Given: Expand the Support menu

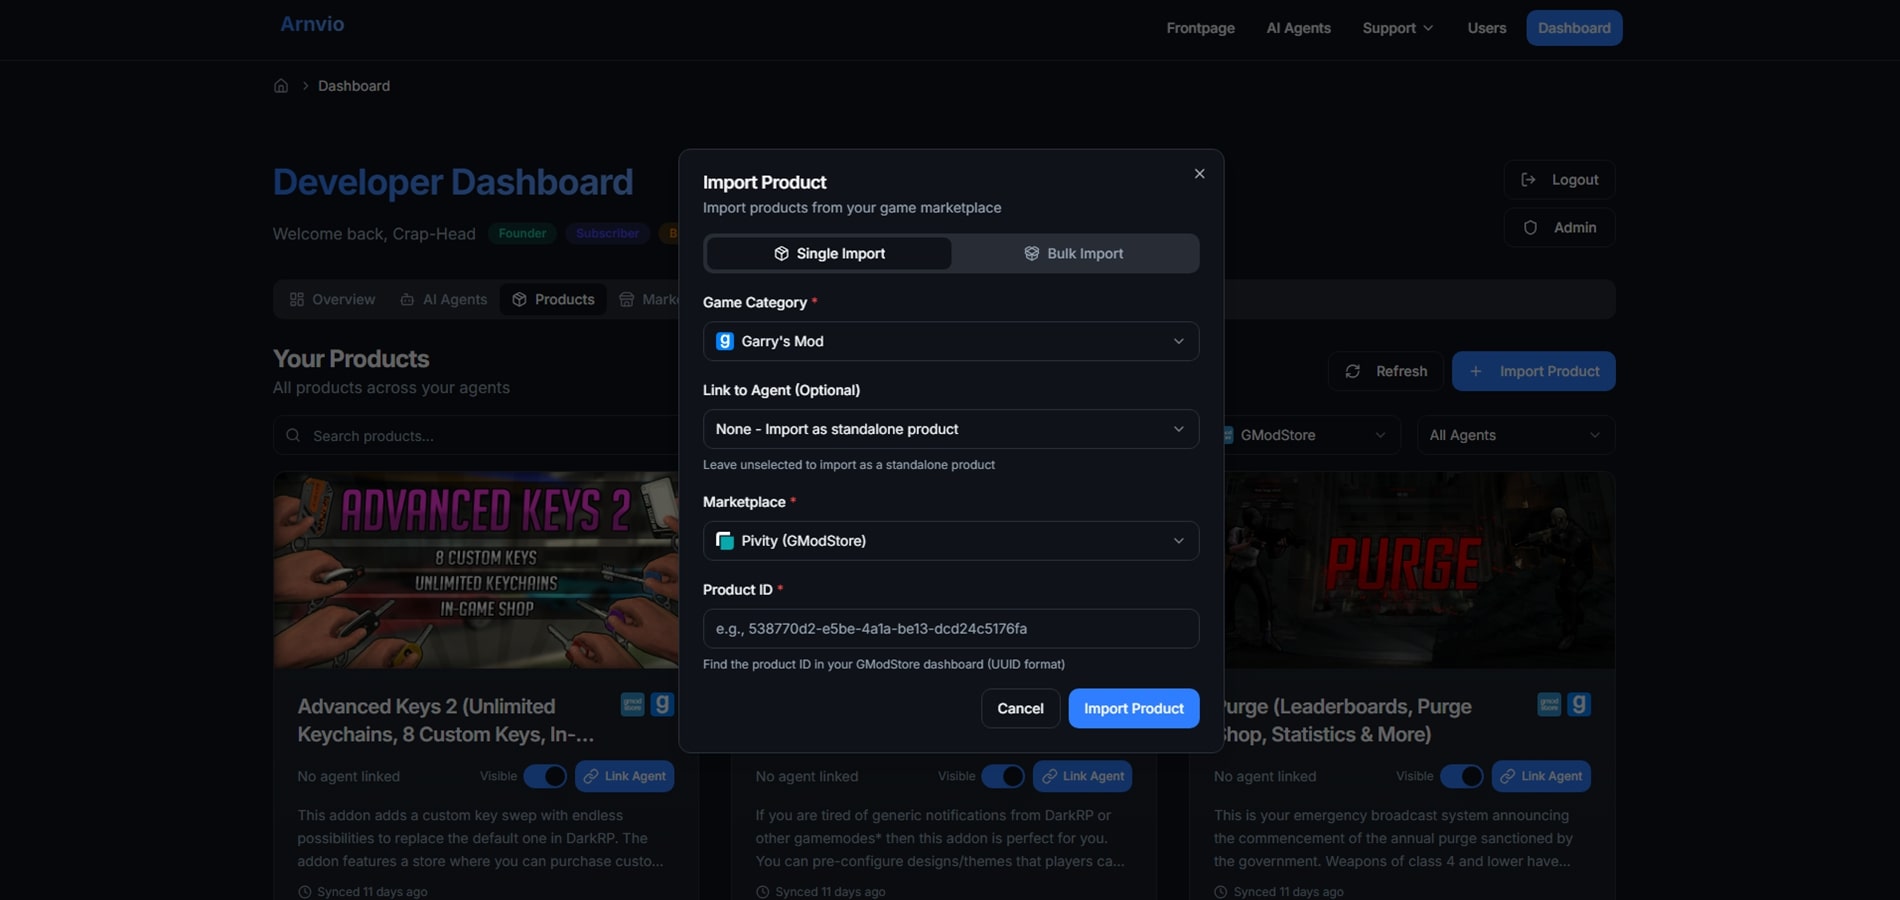Looking at the screenshot, I should pos(1398,28).
